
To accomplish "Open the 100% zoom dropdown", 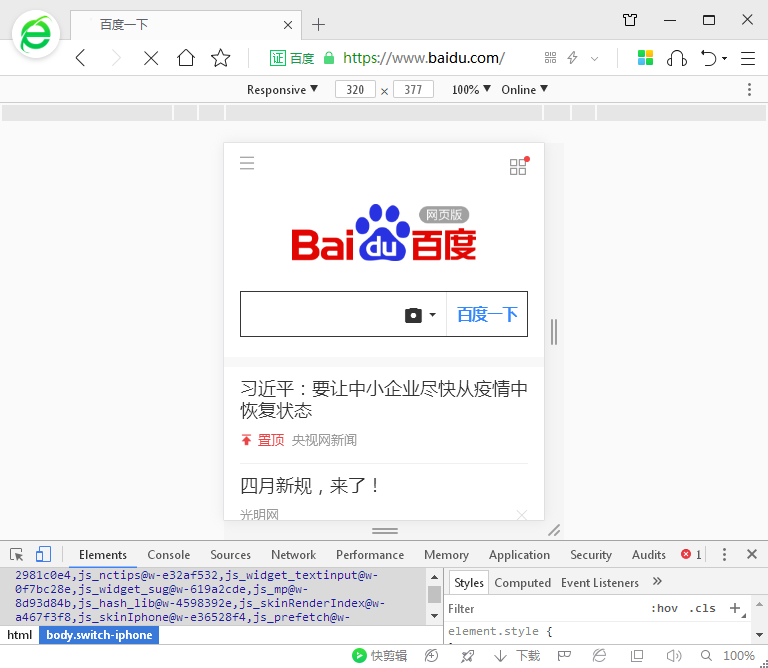I will click(471, 90).
